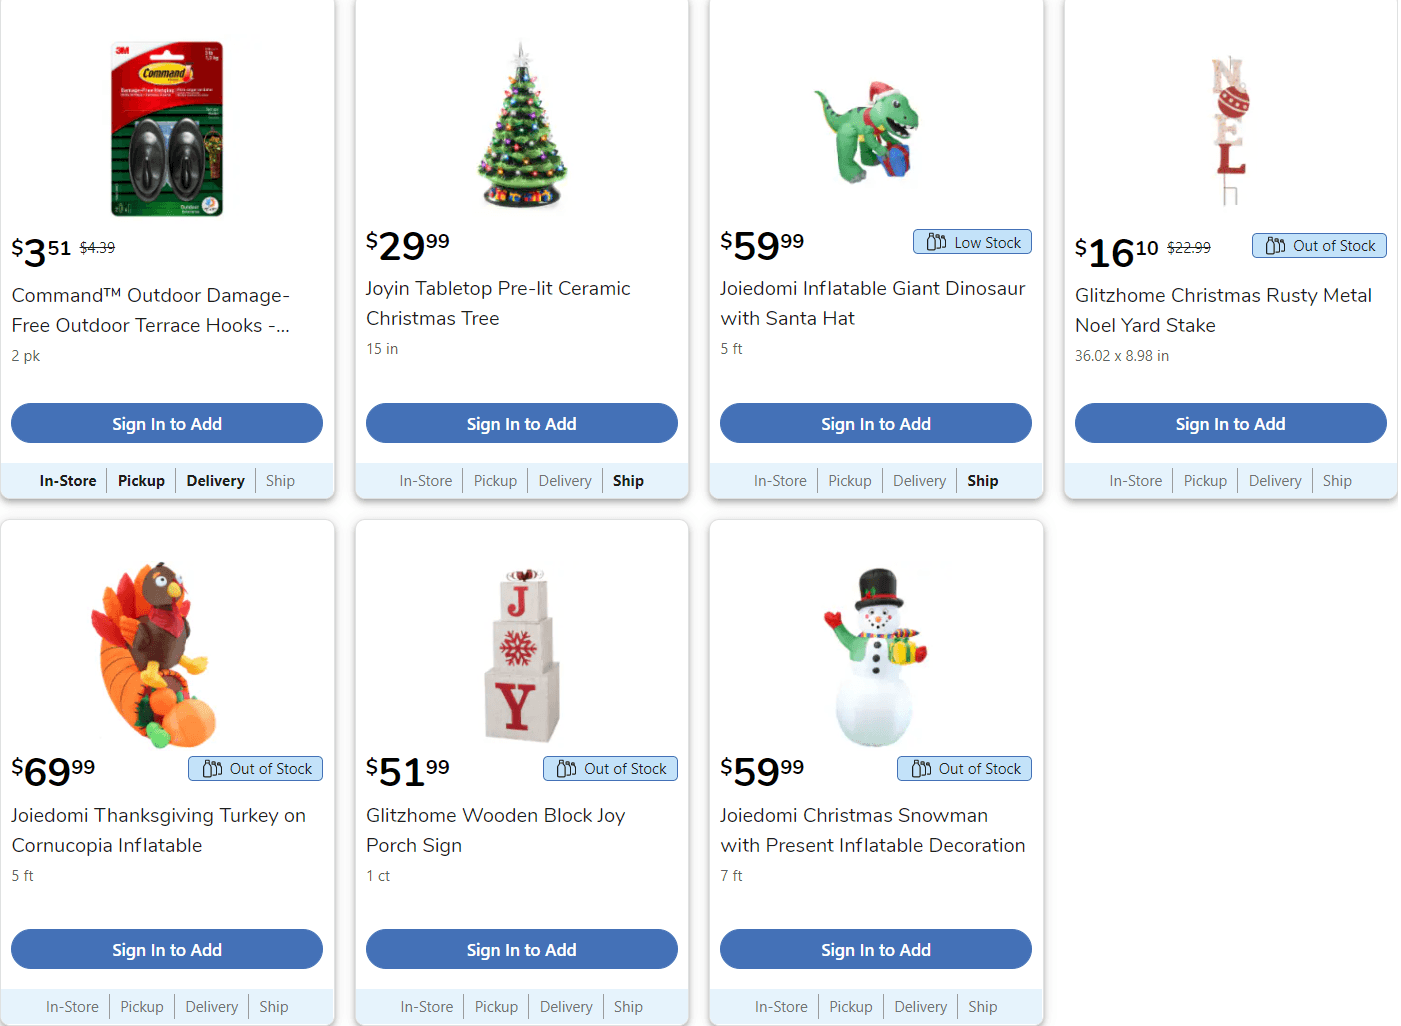Open the Joiedomi Giant Dinosaur product title
This screenshot has width=1401, height=1026.
(x=872, y=303)
